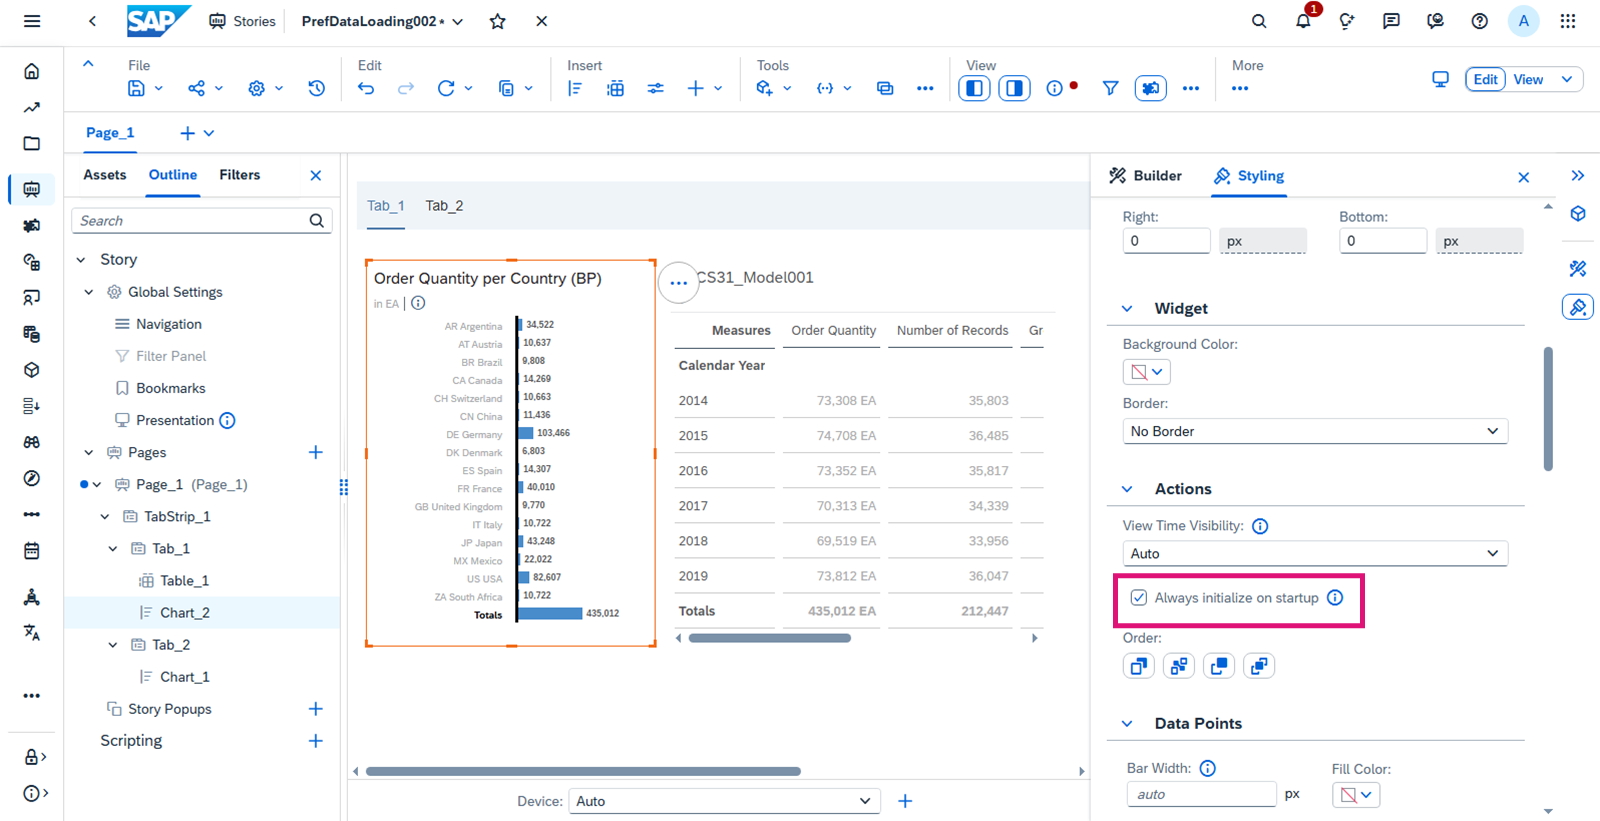This screenshot has height=821, width=1600.
Task: Open the calendar icon in left sidebar
Action: [x=32, y=550]
